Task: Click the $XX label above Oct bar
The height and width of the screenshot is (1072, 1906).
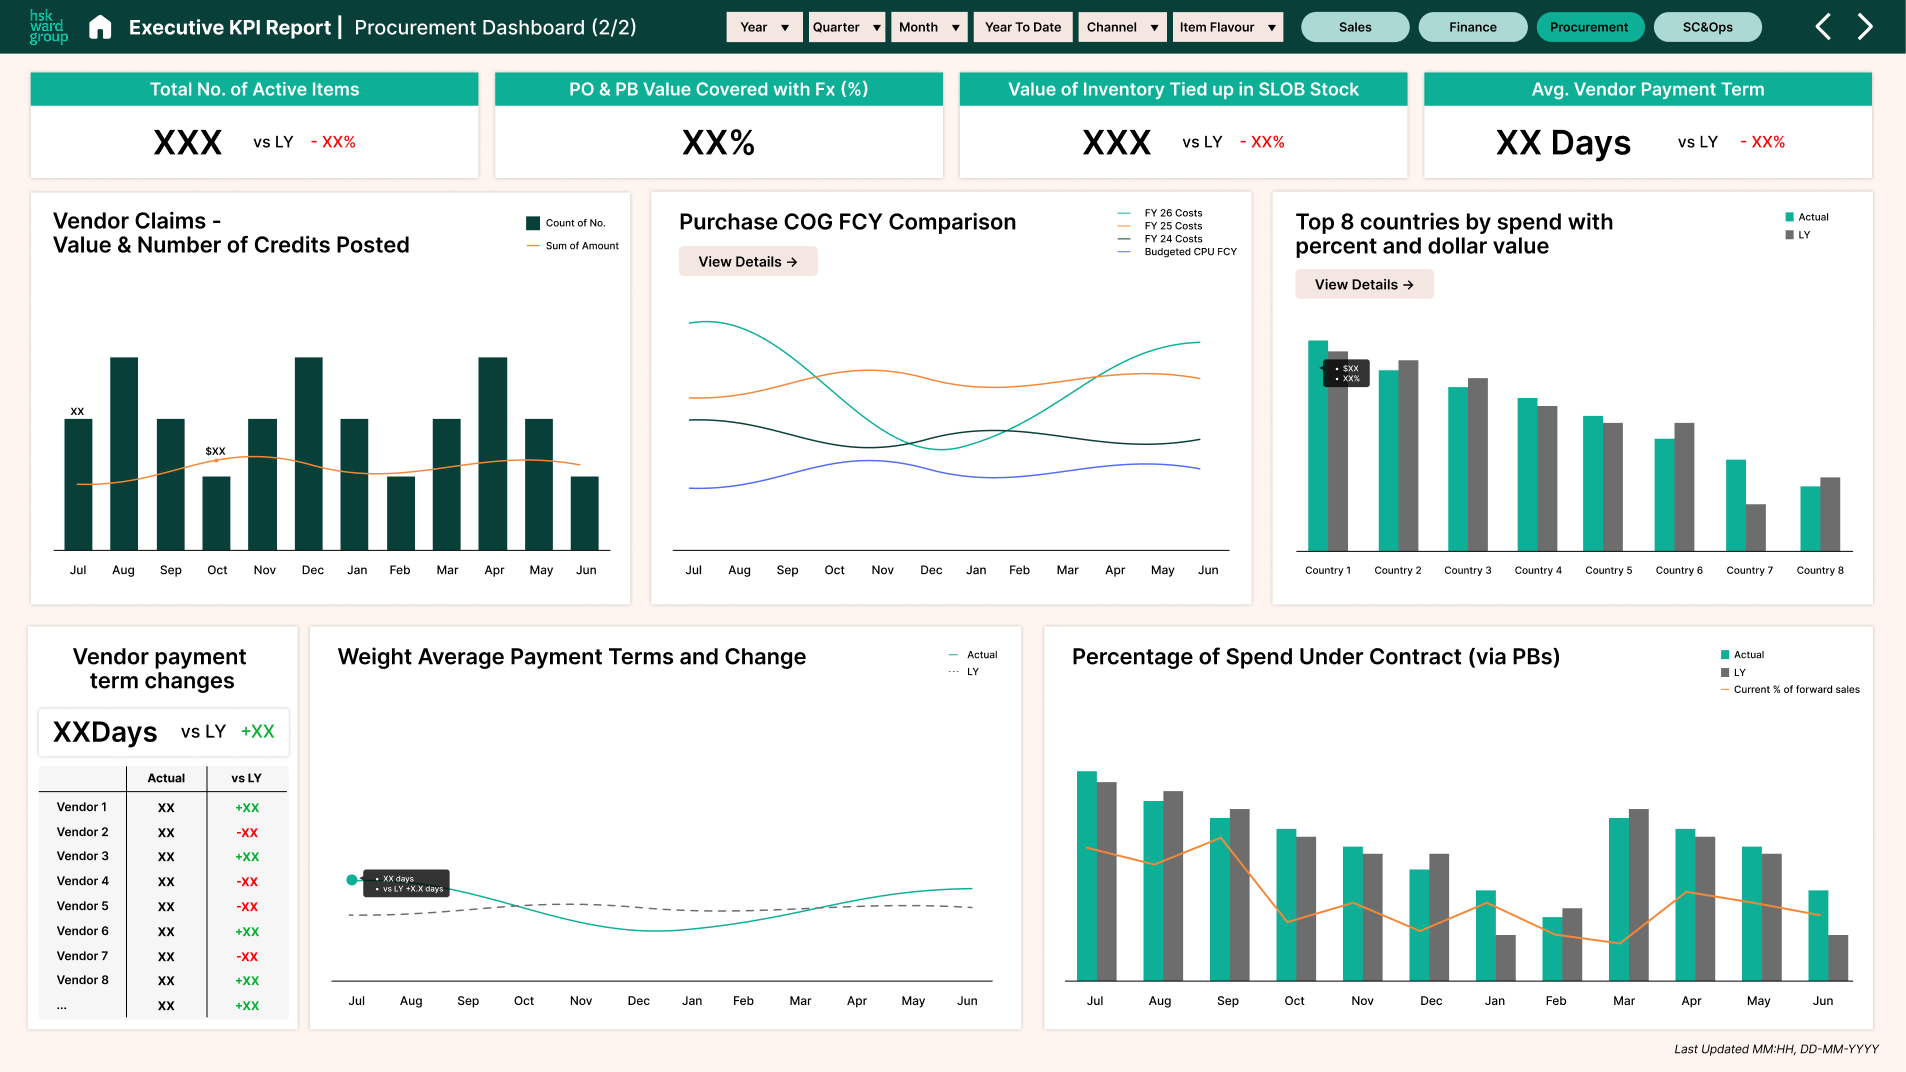Action: point(216,451)
